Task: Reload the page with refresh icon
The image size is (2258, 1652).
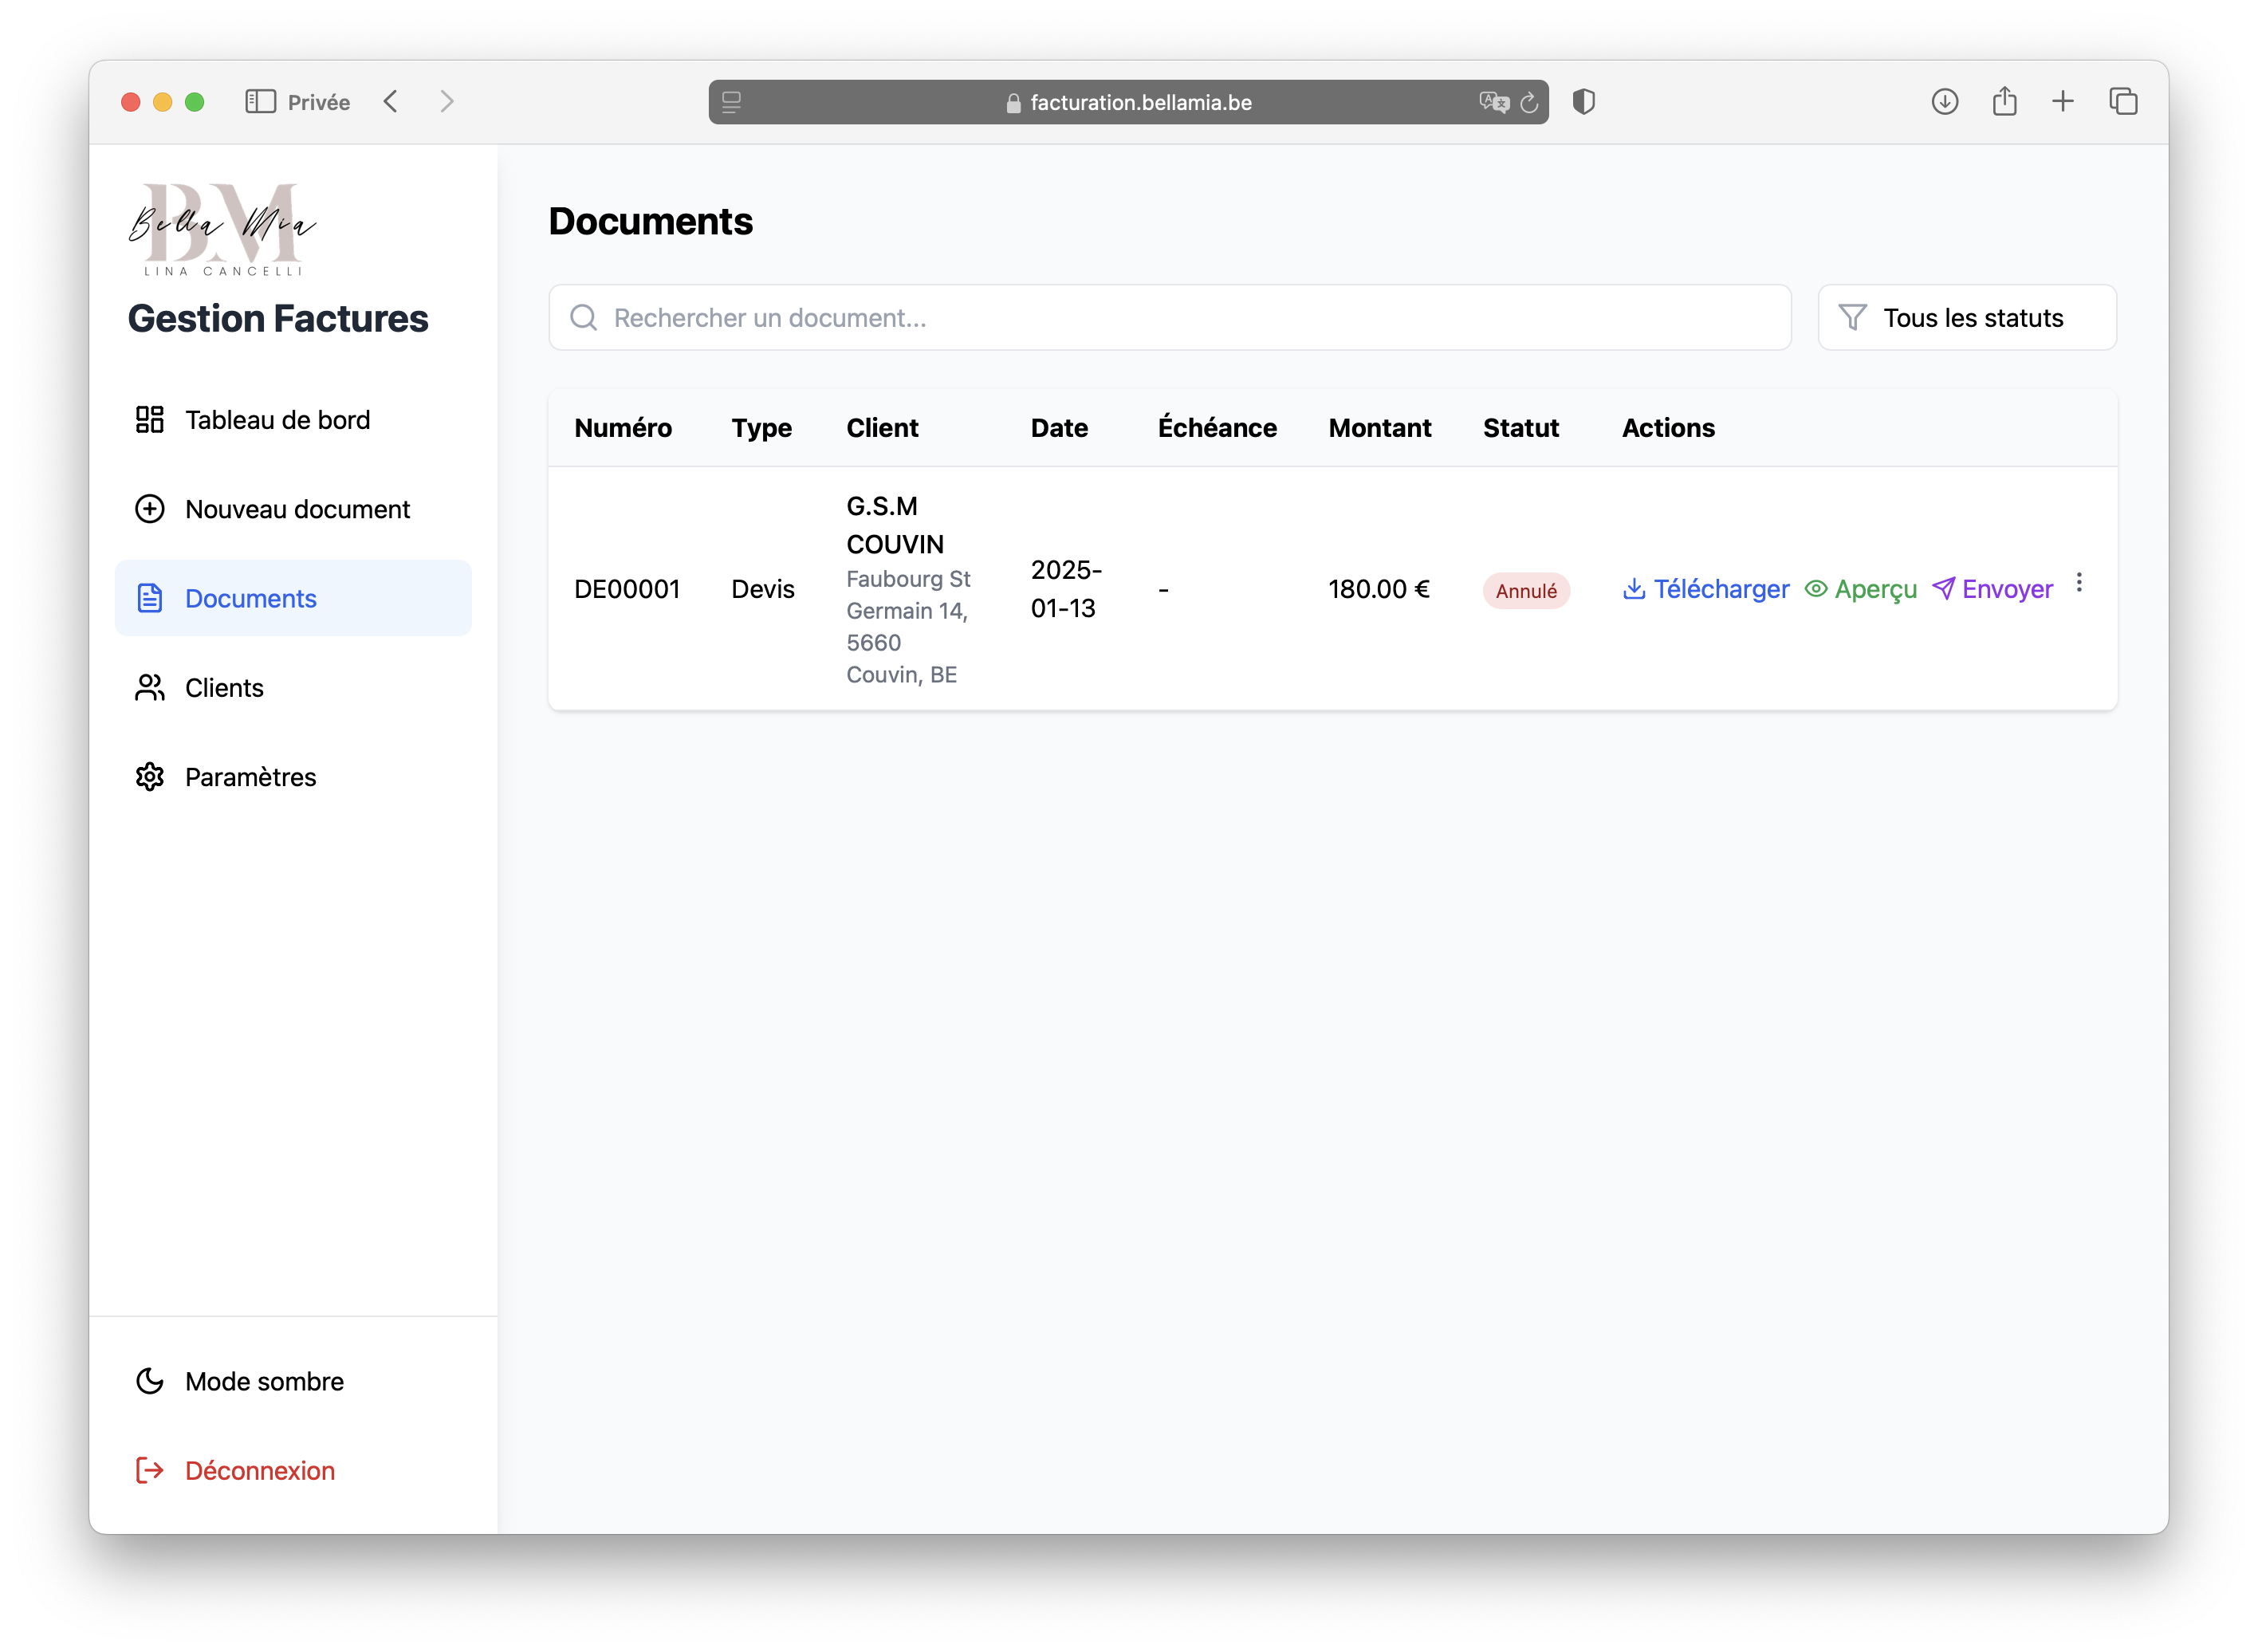Action: pos(1529,102)
